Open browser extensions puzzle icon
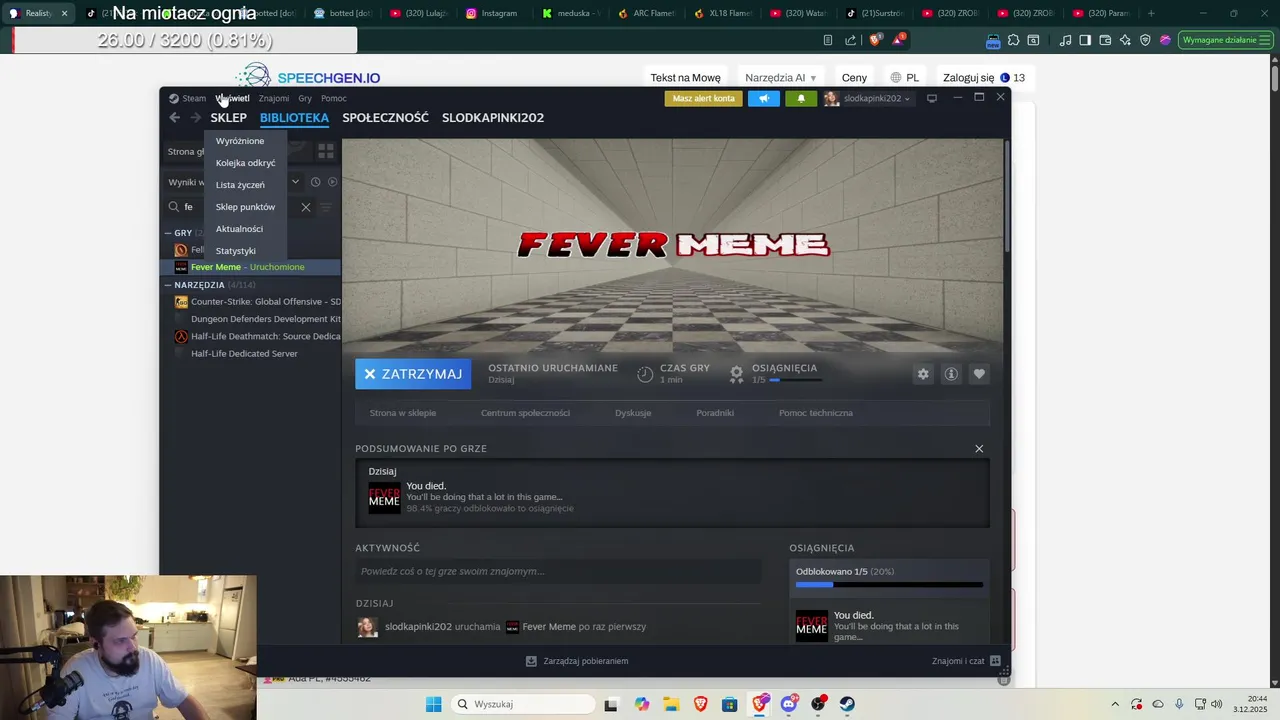Viewport: 1280px width, 720px height. pyautogui.click(x=1013, y=40)
